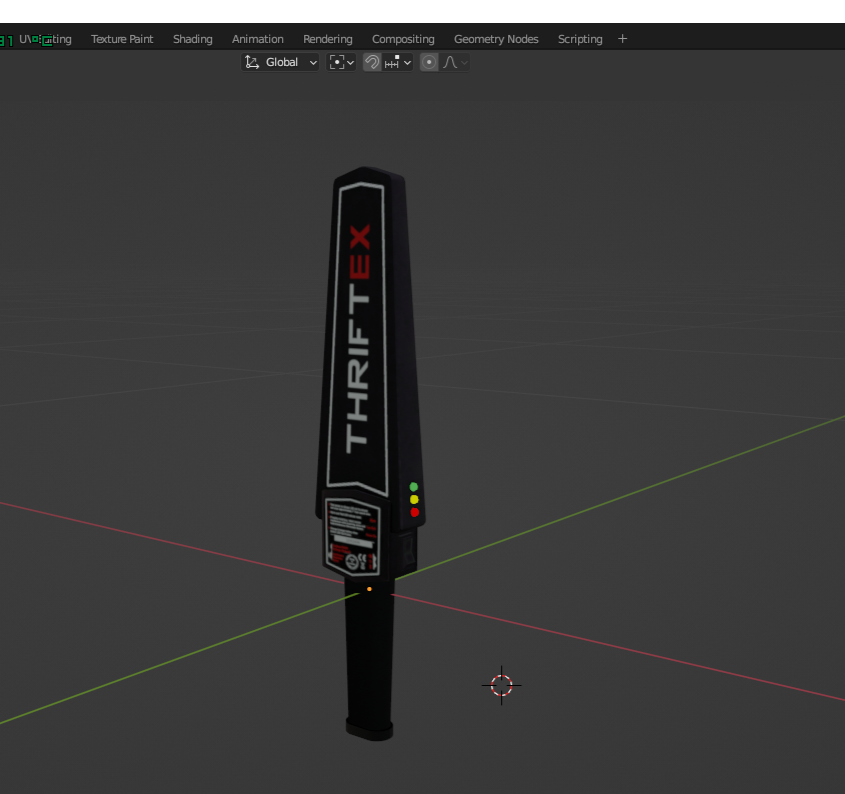Click the green LED on the scanner
The width and height of the screenshot is (845, 794).
(x=414, y=487)
